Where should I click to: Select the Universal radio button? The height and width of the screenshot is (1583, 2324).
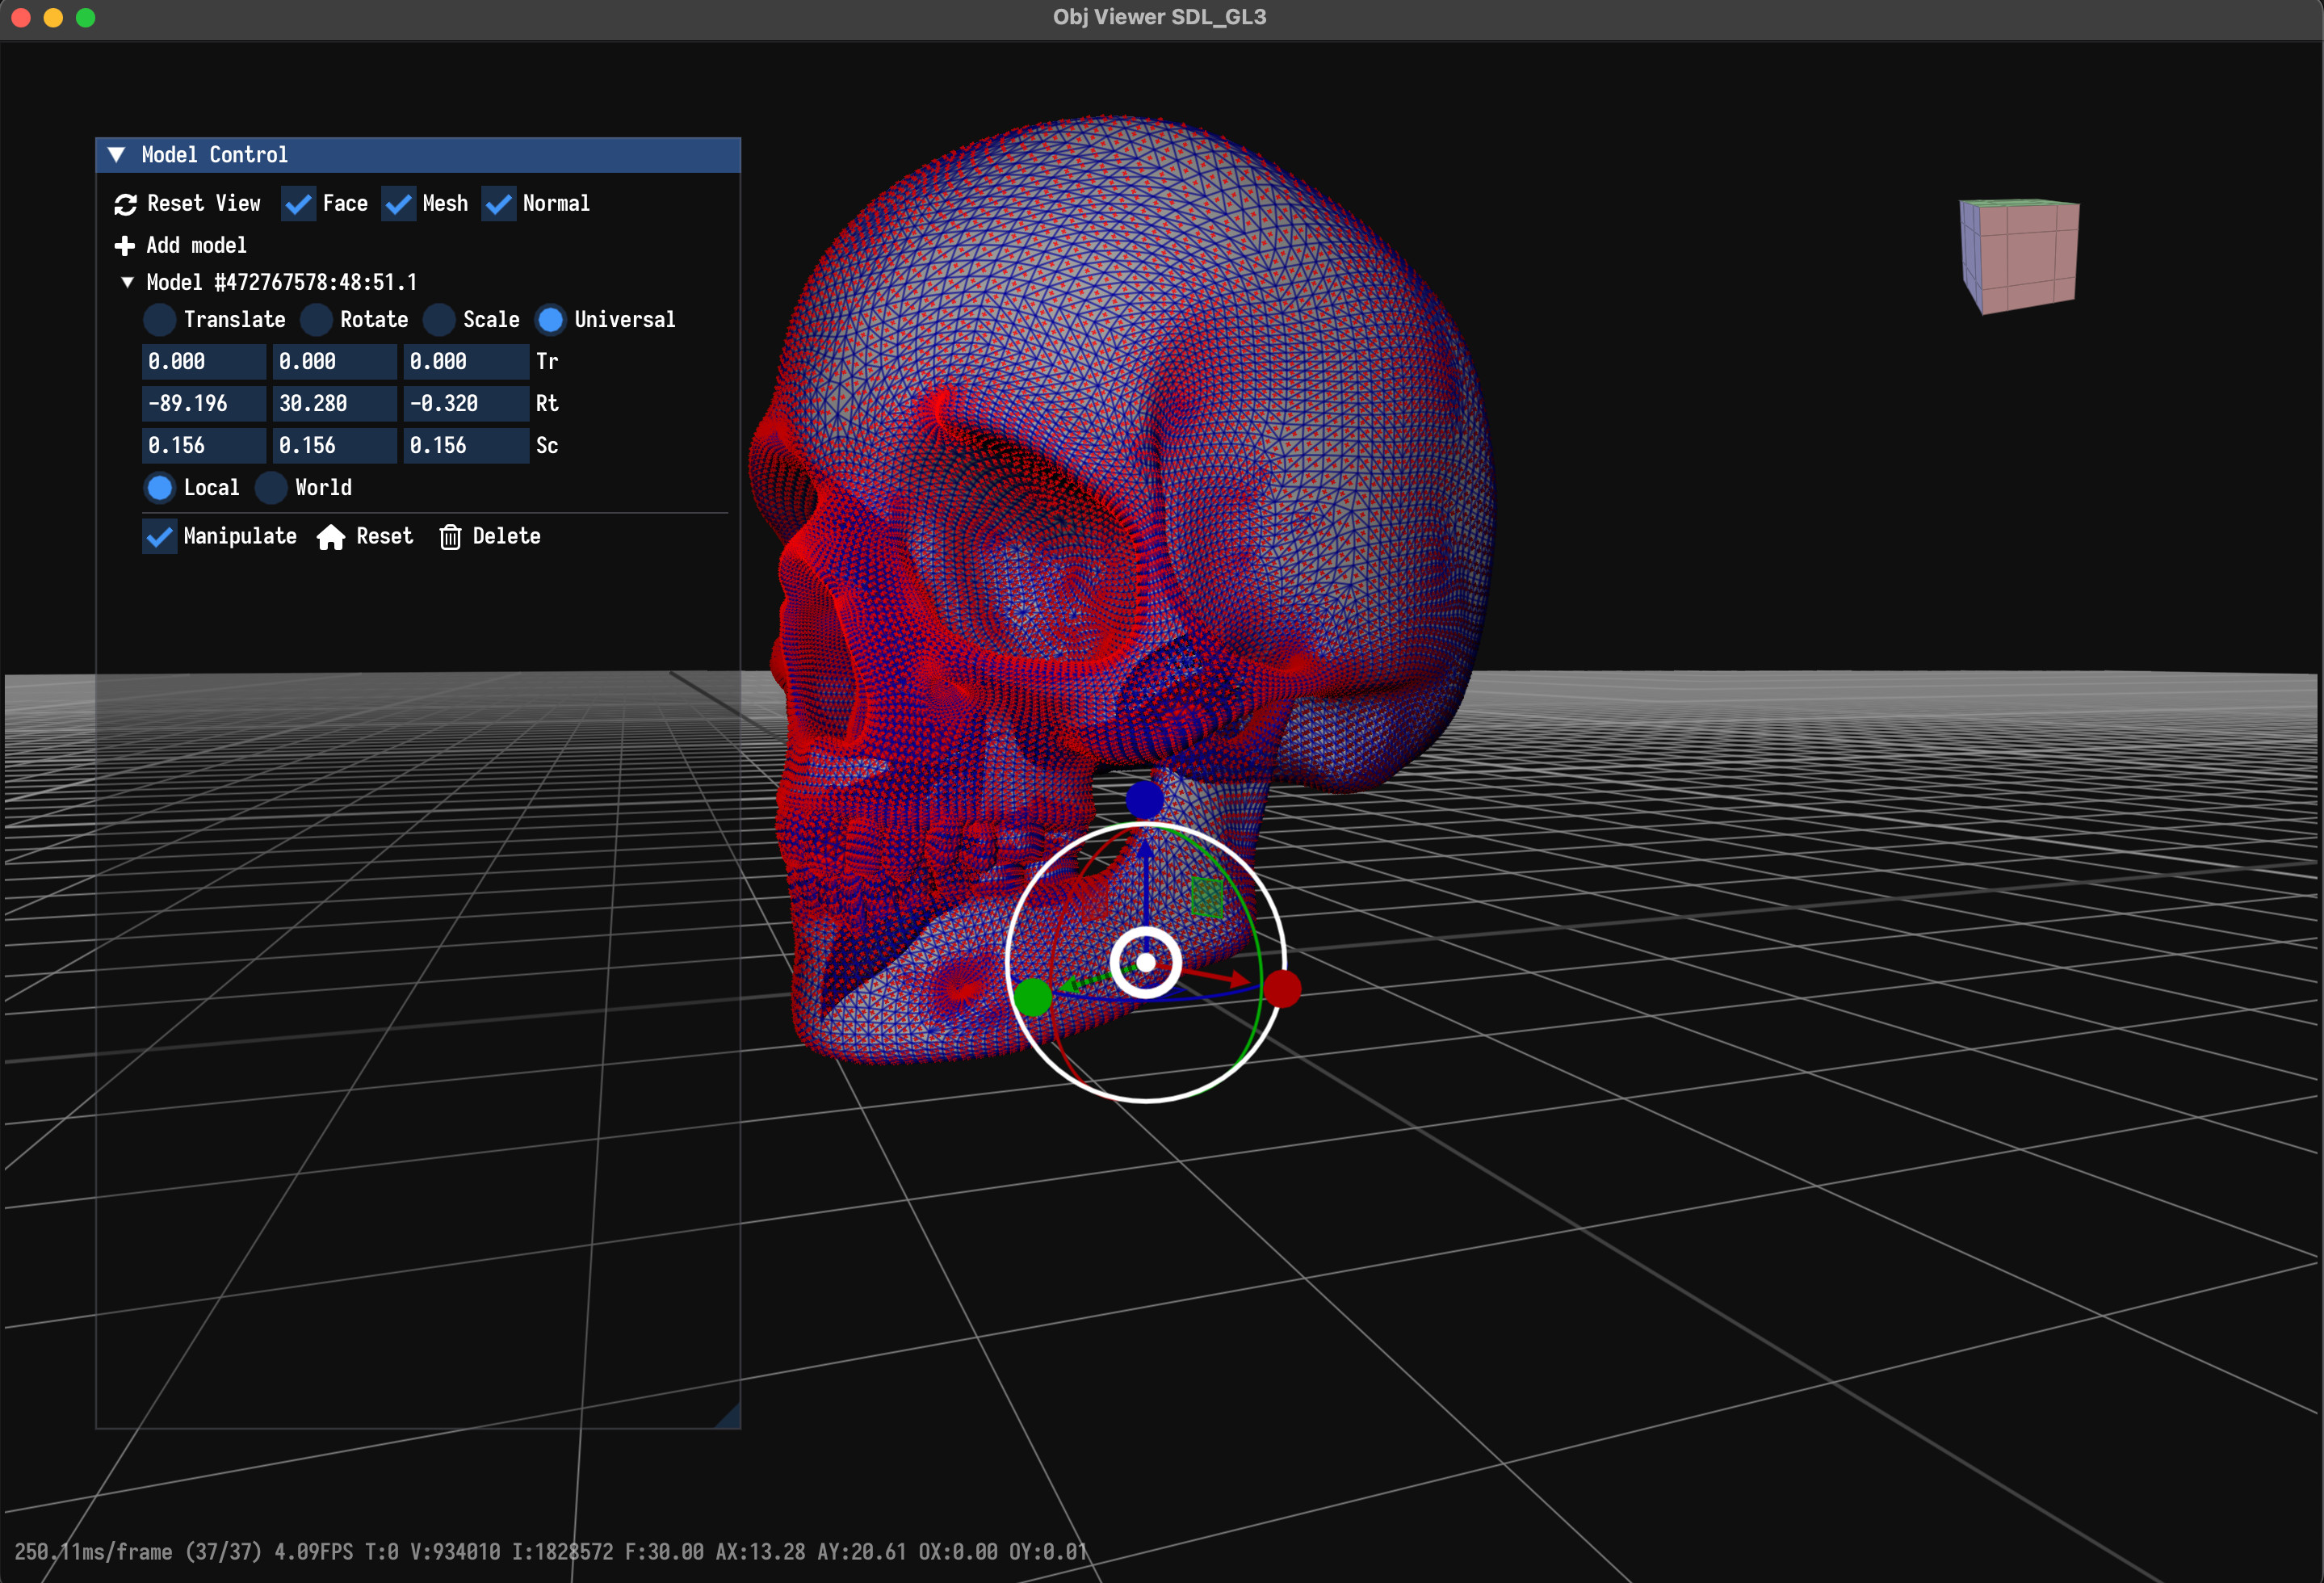point(550,320)
